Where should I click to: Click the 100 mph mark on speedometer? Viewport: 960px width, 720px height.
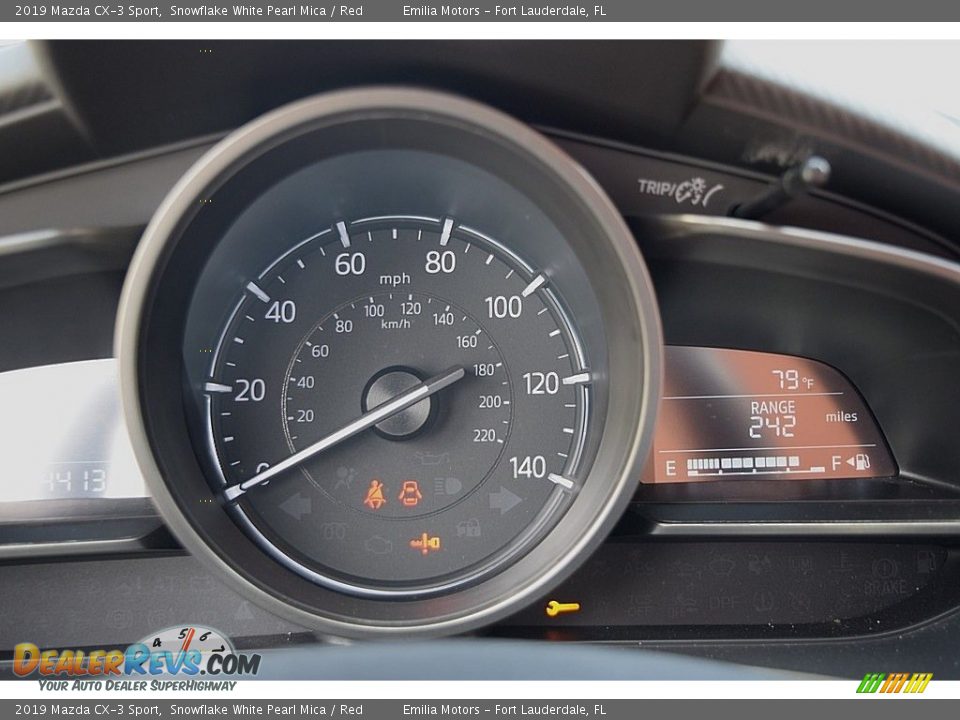click(503, 307)
